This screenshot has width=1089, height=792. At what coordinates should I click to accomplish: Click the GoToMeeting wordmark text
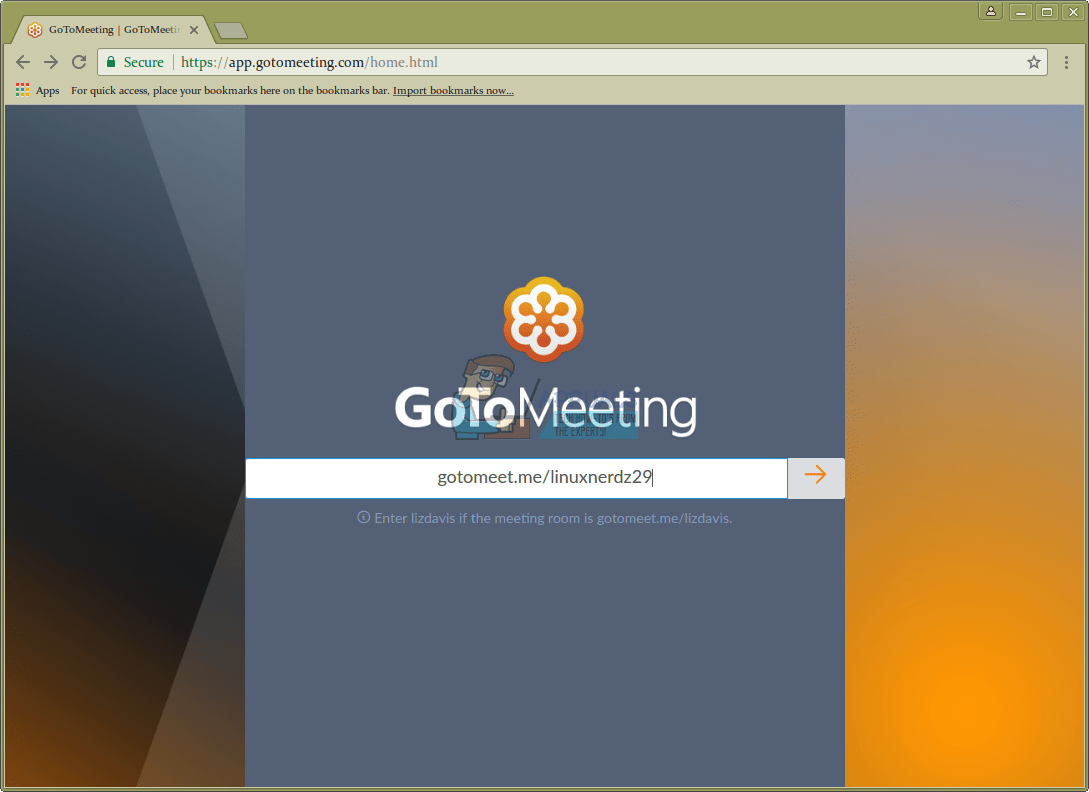(545, 410)
